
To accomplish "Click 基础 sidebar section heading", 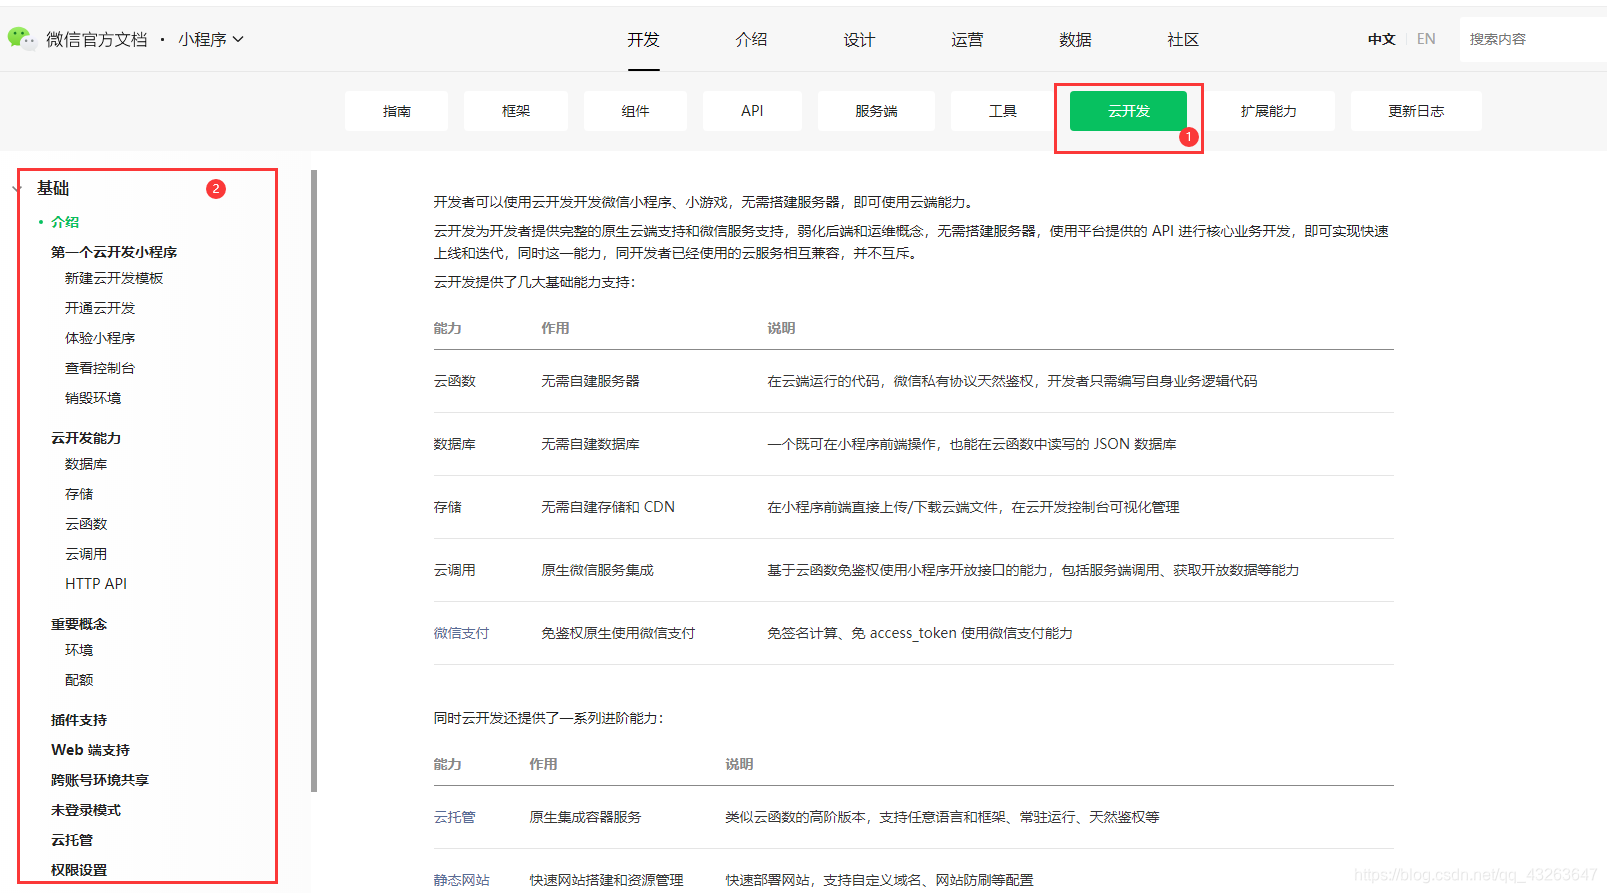I will click(x=53, y=188).
